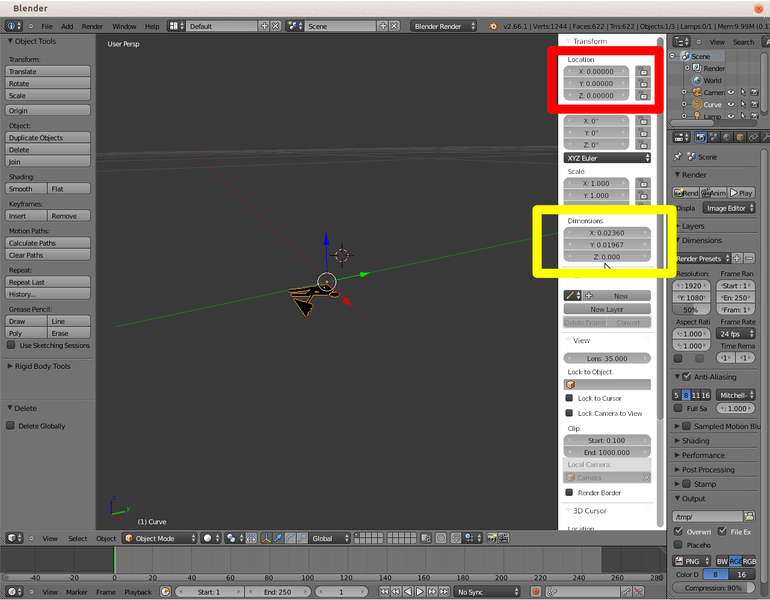
Task: Enable the Lock to Cursor checkbox
Action: point(569,398)
